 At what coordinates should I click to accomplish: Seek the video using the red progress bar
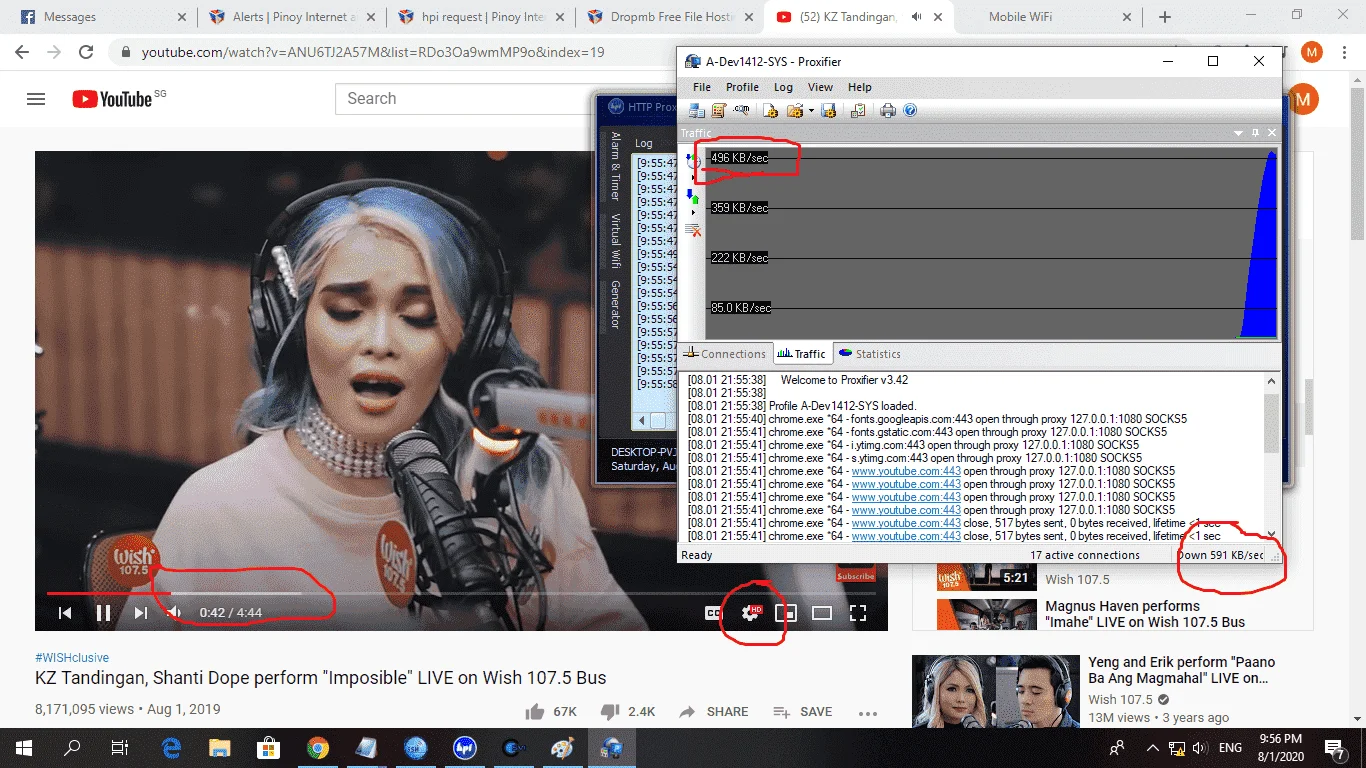(x=461, y=593)
